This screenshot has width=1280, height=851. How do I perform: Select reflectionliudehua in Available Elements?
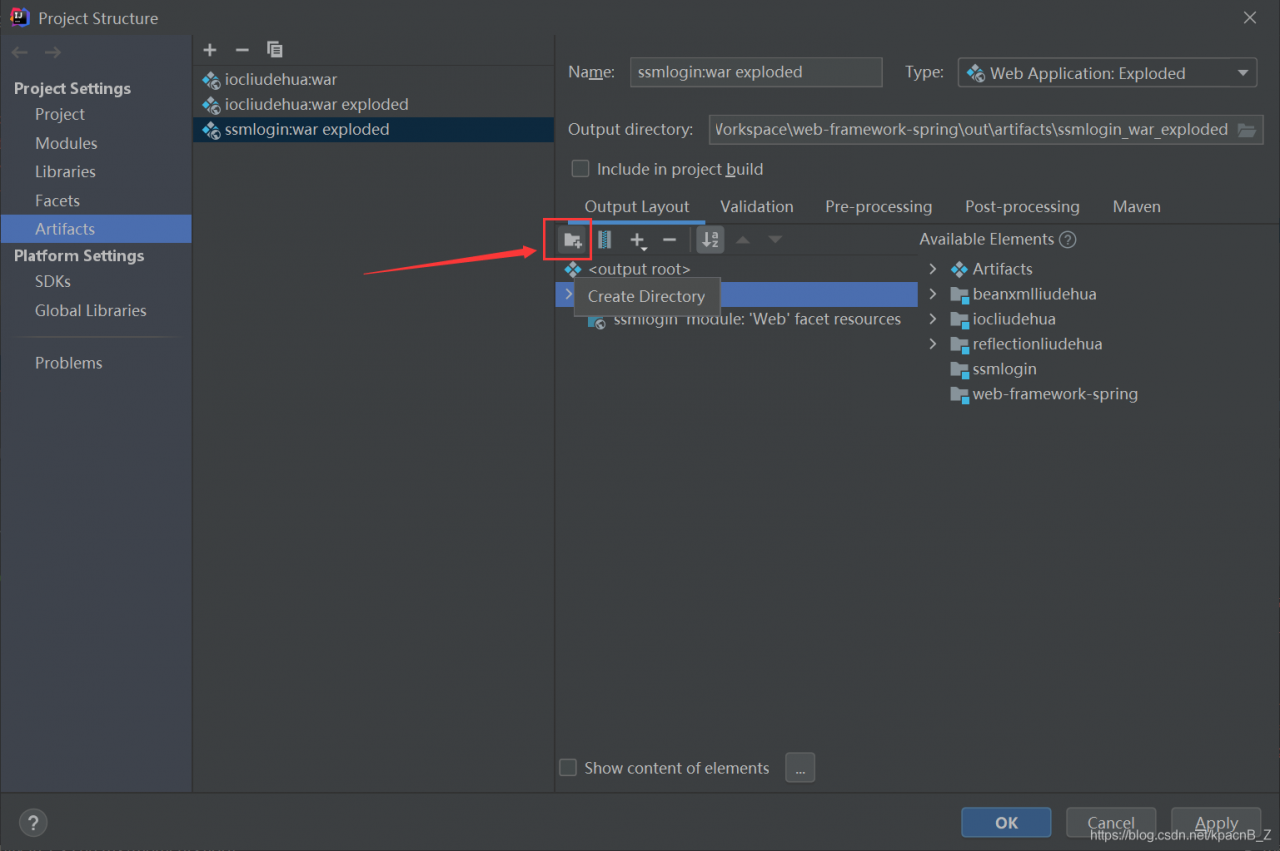(x=1037, y=344)
